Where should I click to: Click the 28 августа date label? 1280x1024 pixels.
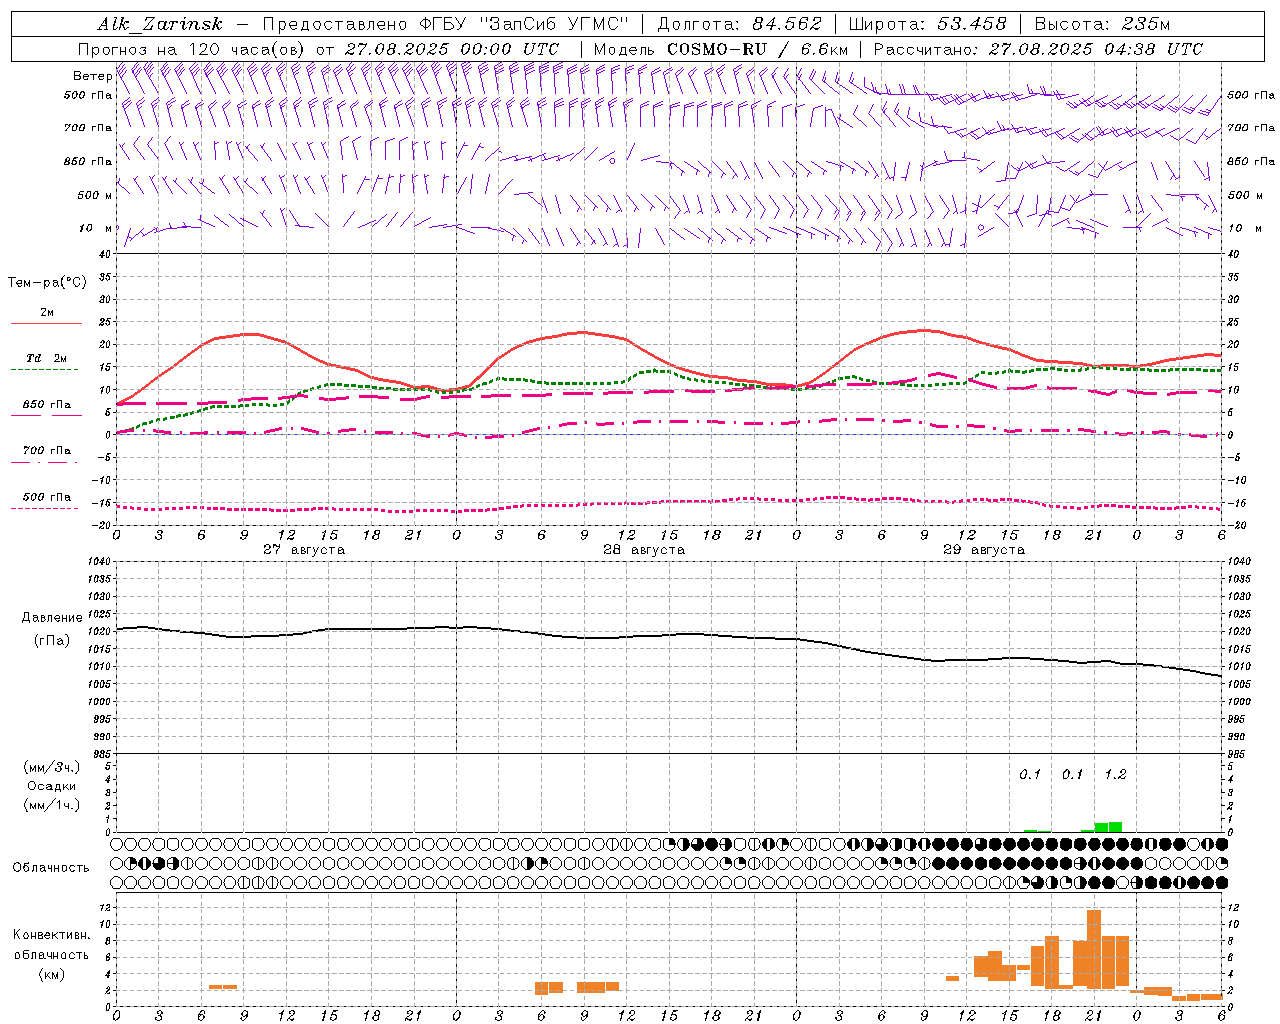point(644,550)
